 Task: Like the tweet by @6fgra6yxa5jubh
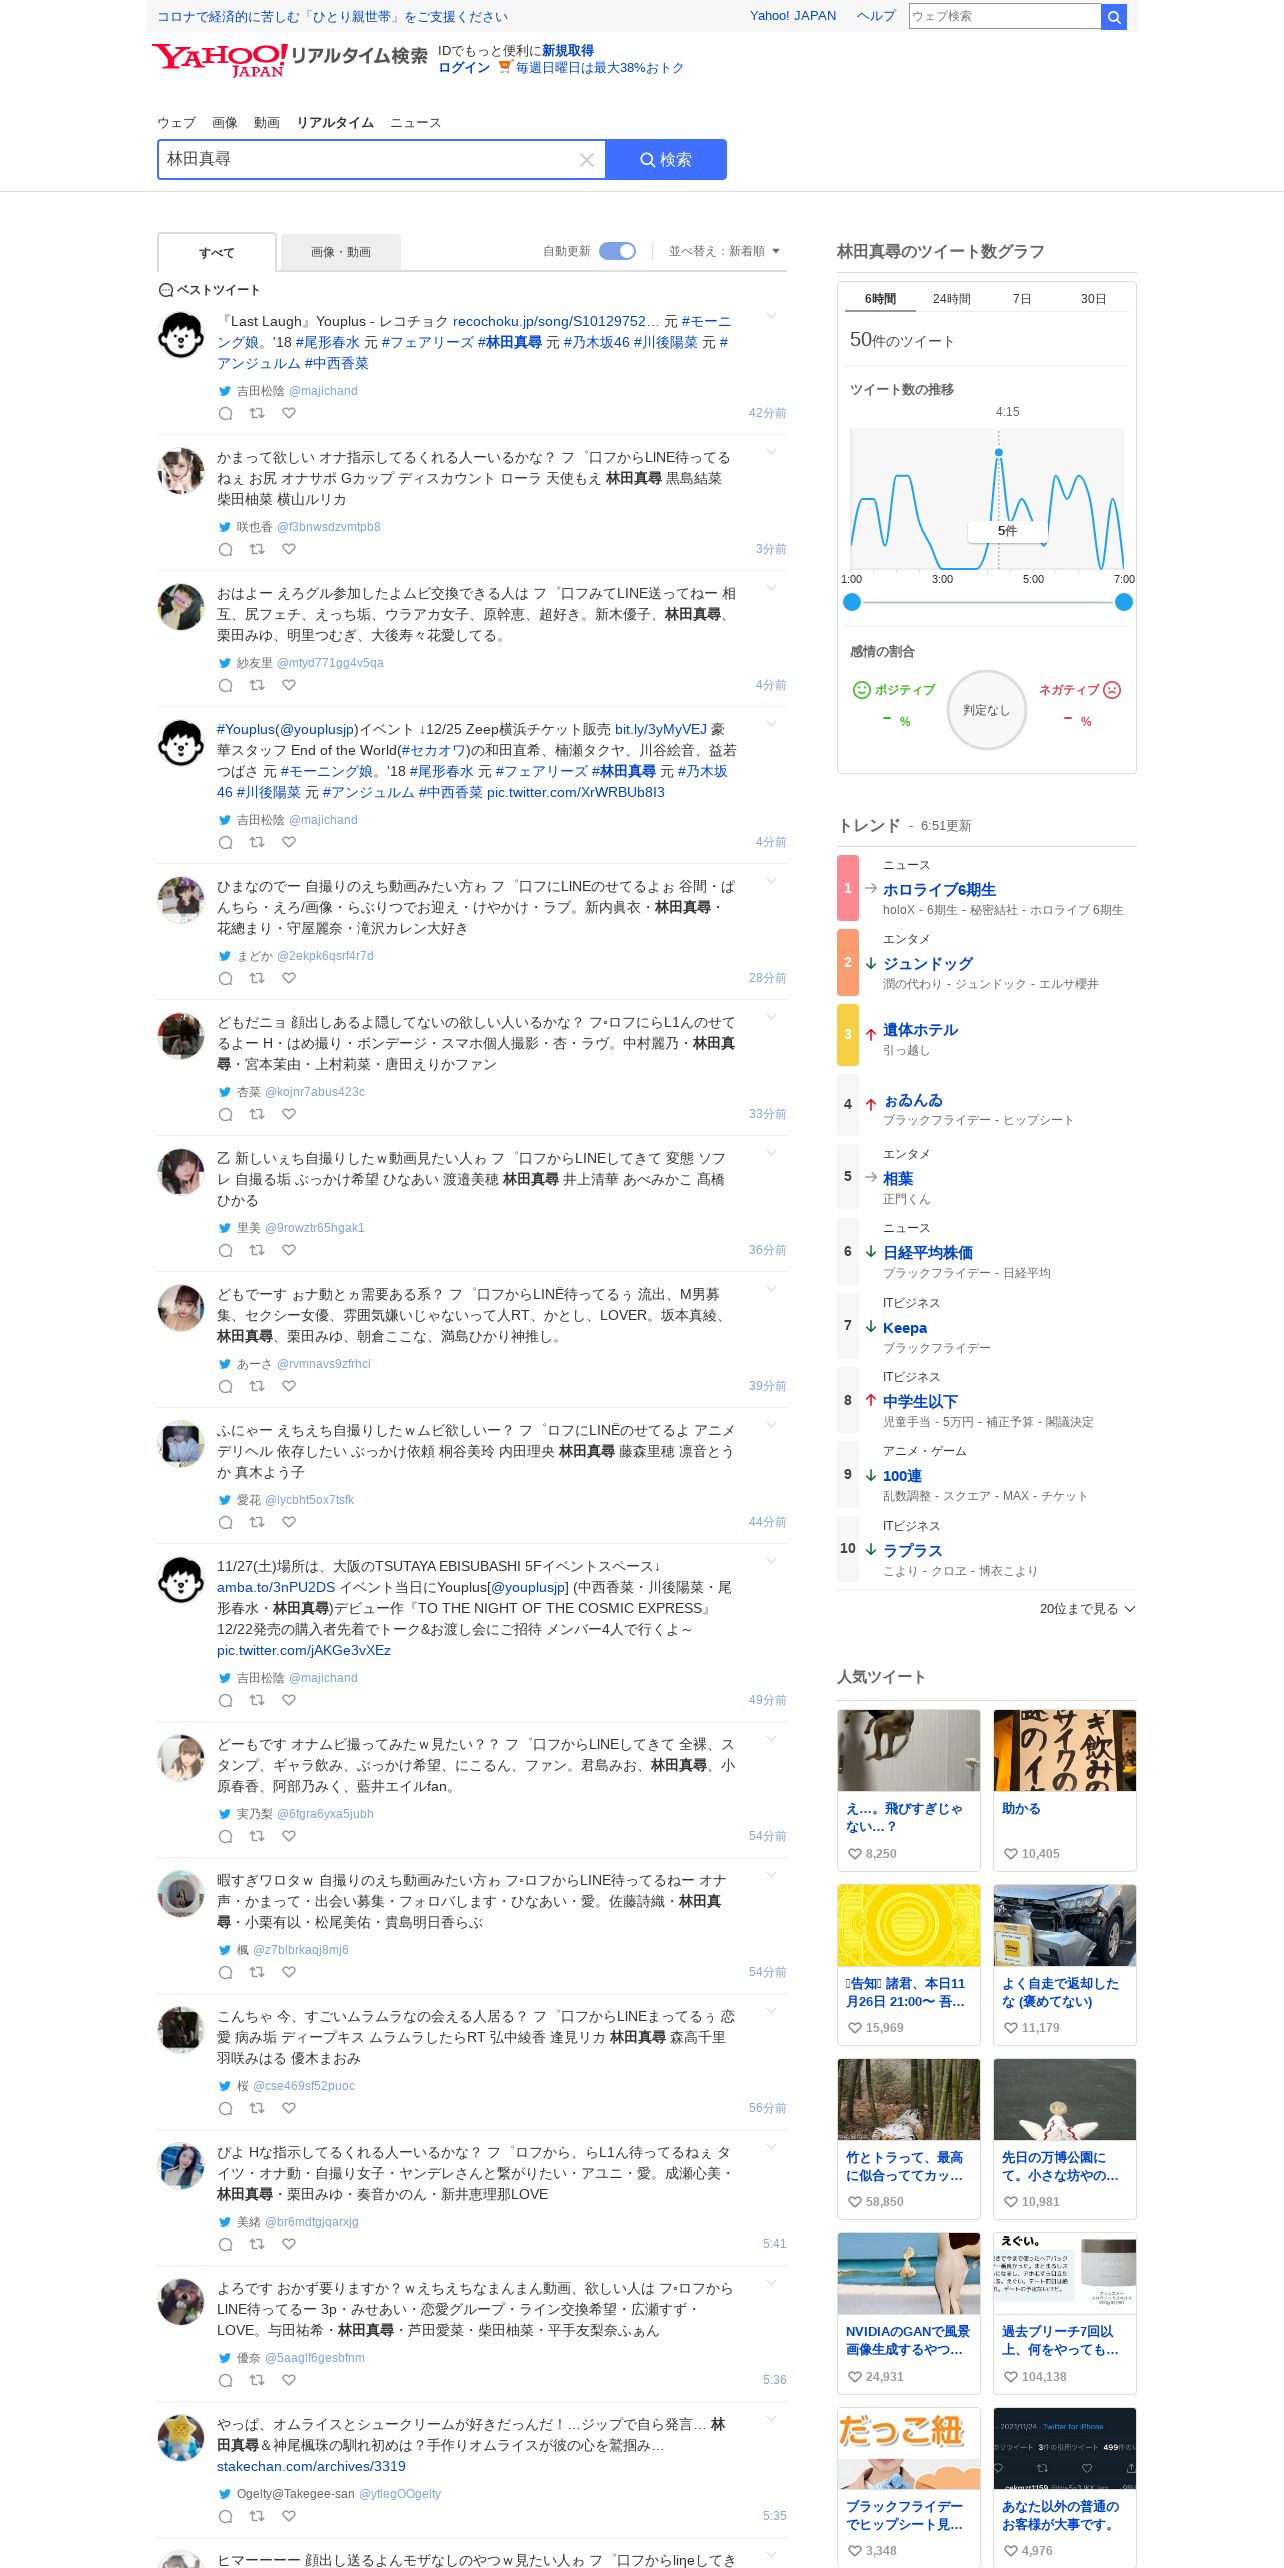click(289, 1836)
